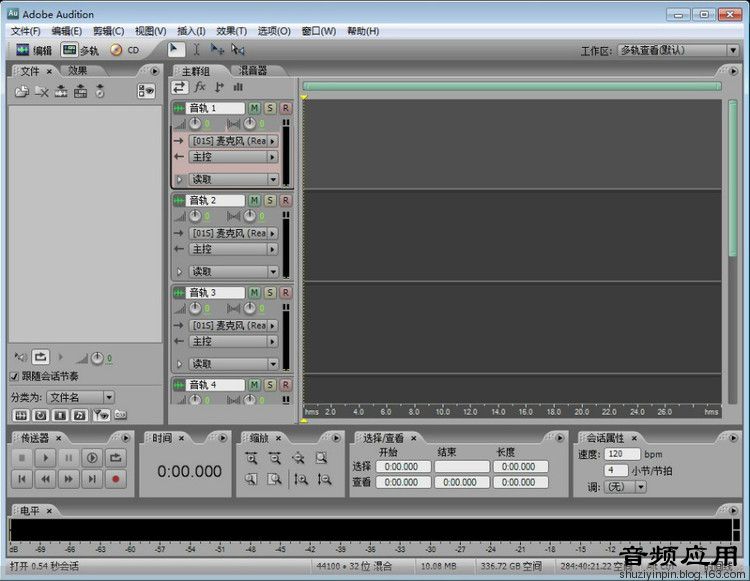The image size is (750, 581).
Task: Go to end with transport button
Action: (92, 479)
